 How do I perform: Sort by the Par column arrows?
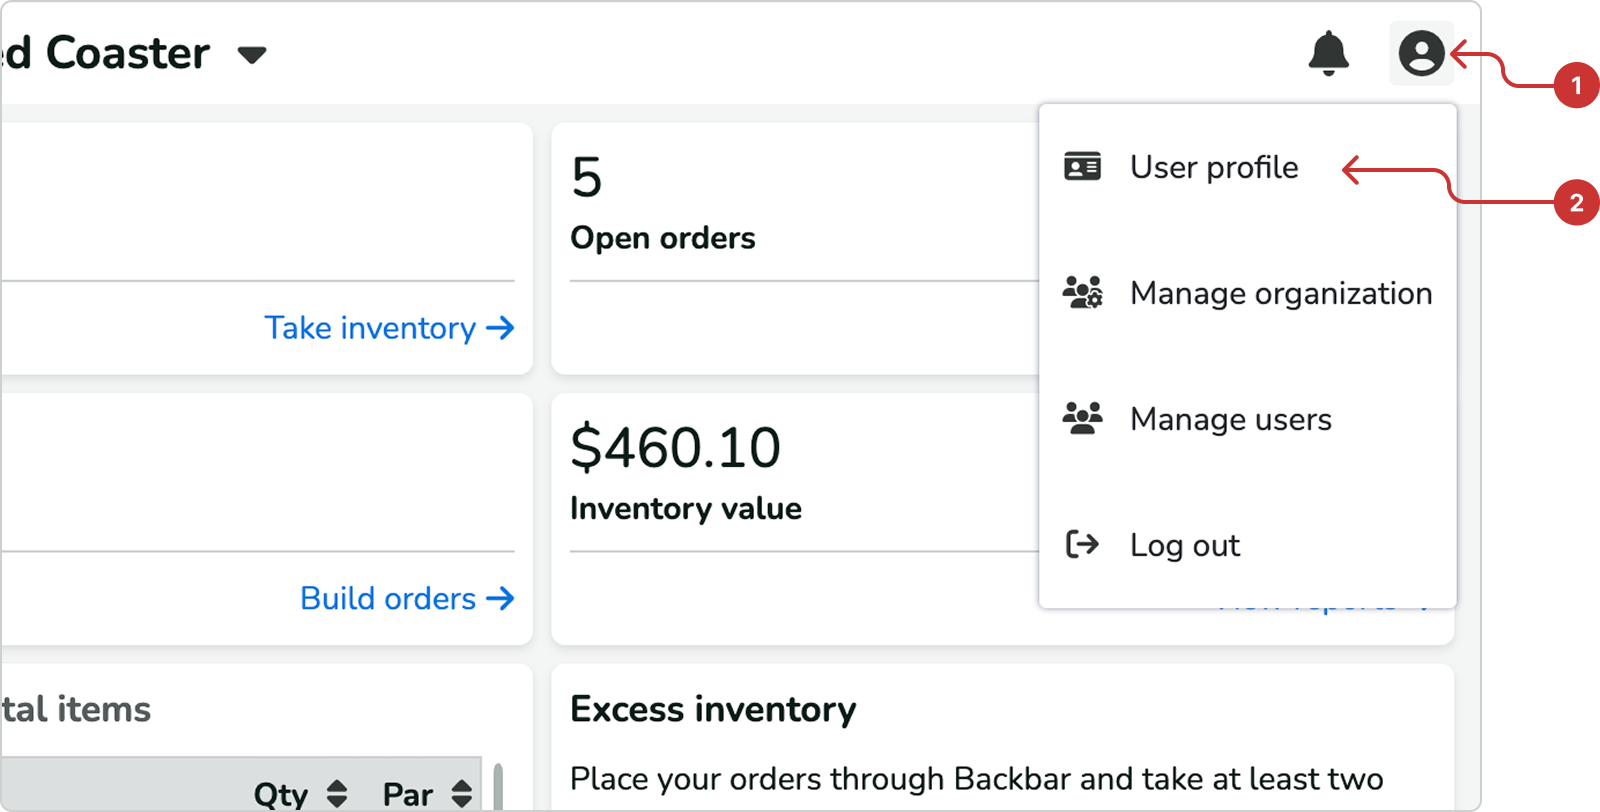pyautogui.click(x=461, y=794)
